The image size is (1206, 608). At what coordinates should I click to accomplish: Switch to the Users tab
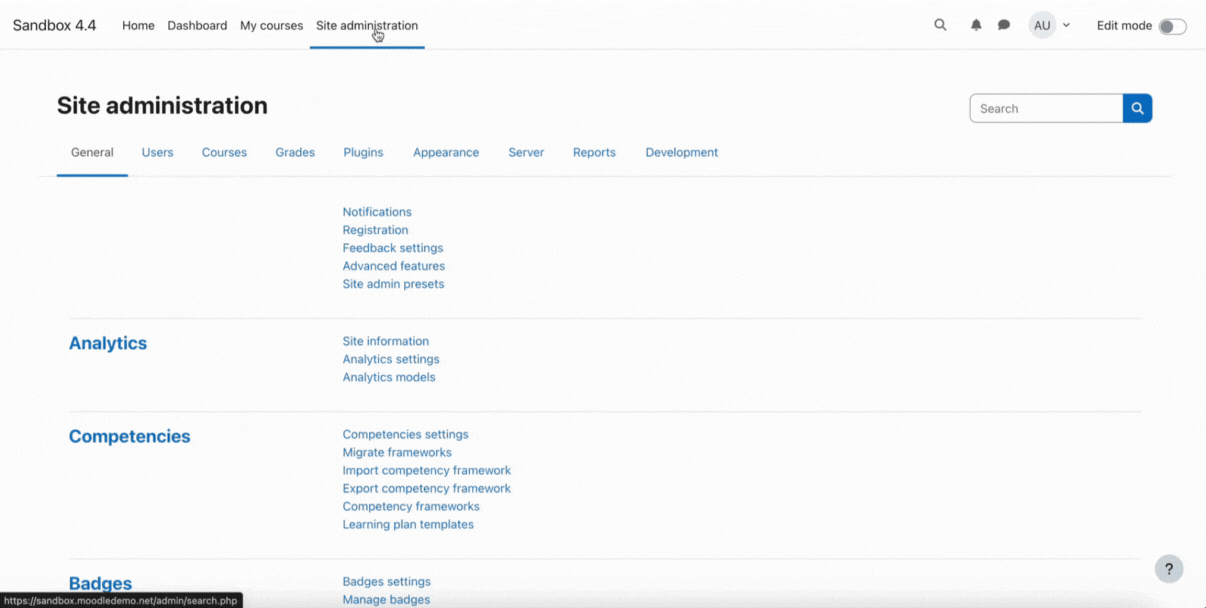pyautogui.click(x=157, y=152)
